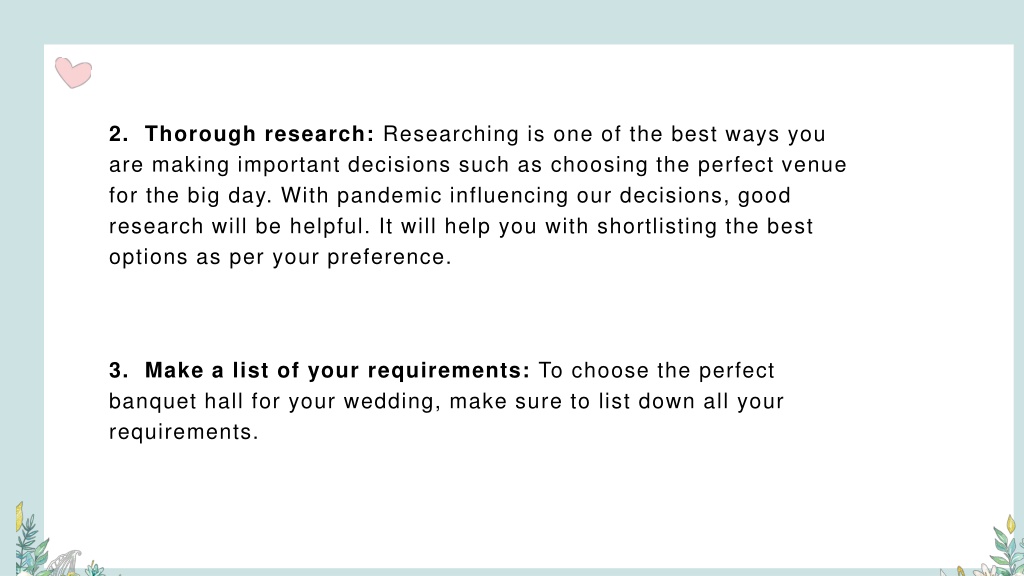
Task: Click the word "preference." ending point two
Action: click(389, 257)
